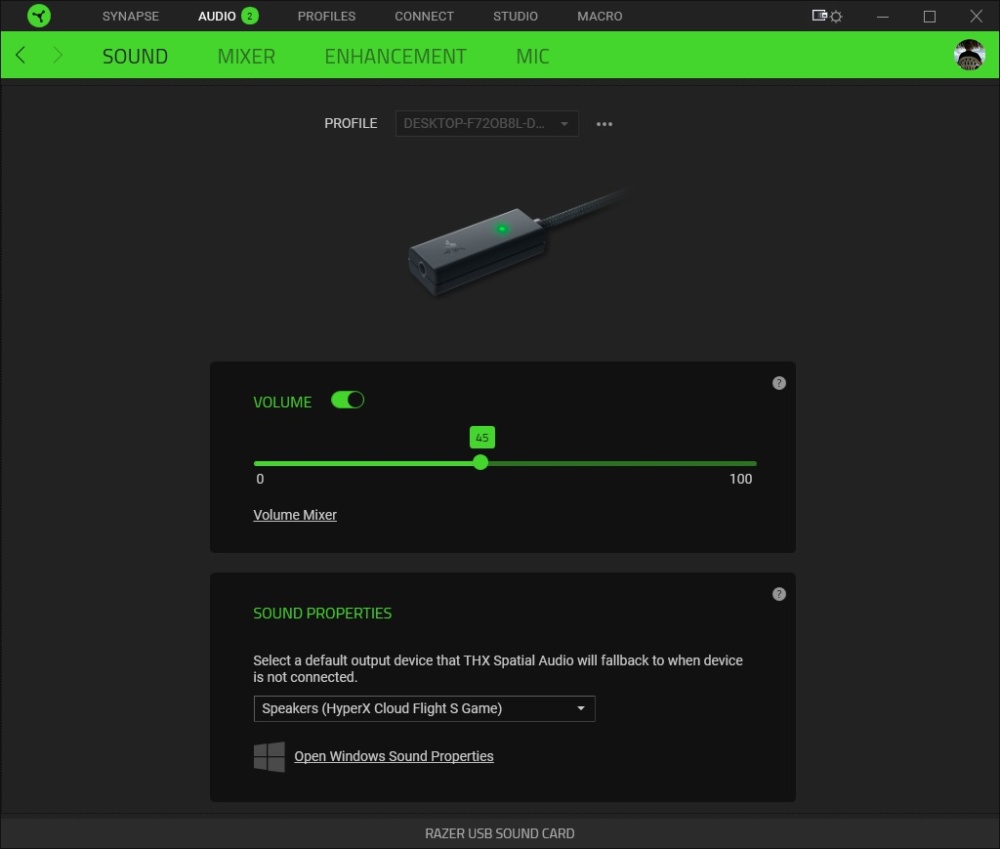Open the Macro tab
Image resolution: width=1000 pixels, height=849 pixels.
tap(599, 16)
